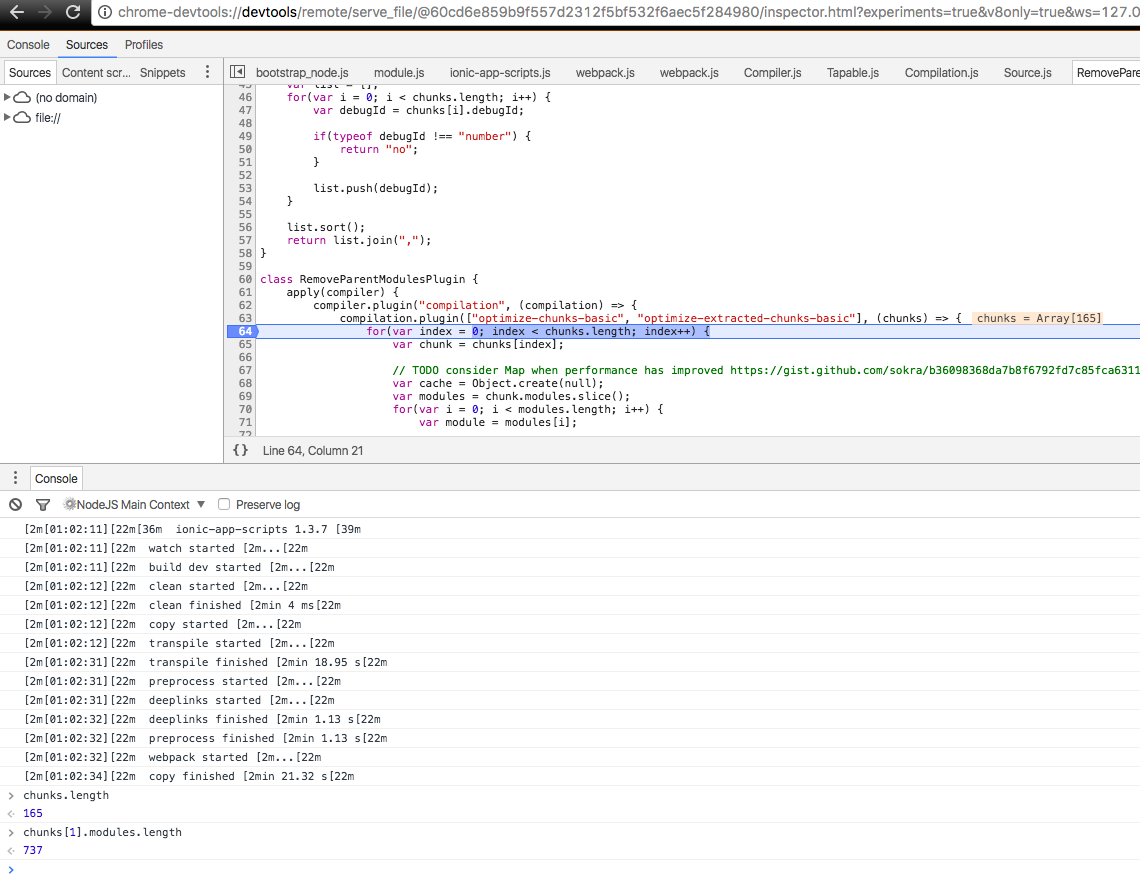Click the gist.github.com link in the TODO comment
Image resolution: width=1140 pixels, height=895 pixels.
click(x=934, y=371)
